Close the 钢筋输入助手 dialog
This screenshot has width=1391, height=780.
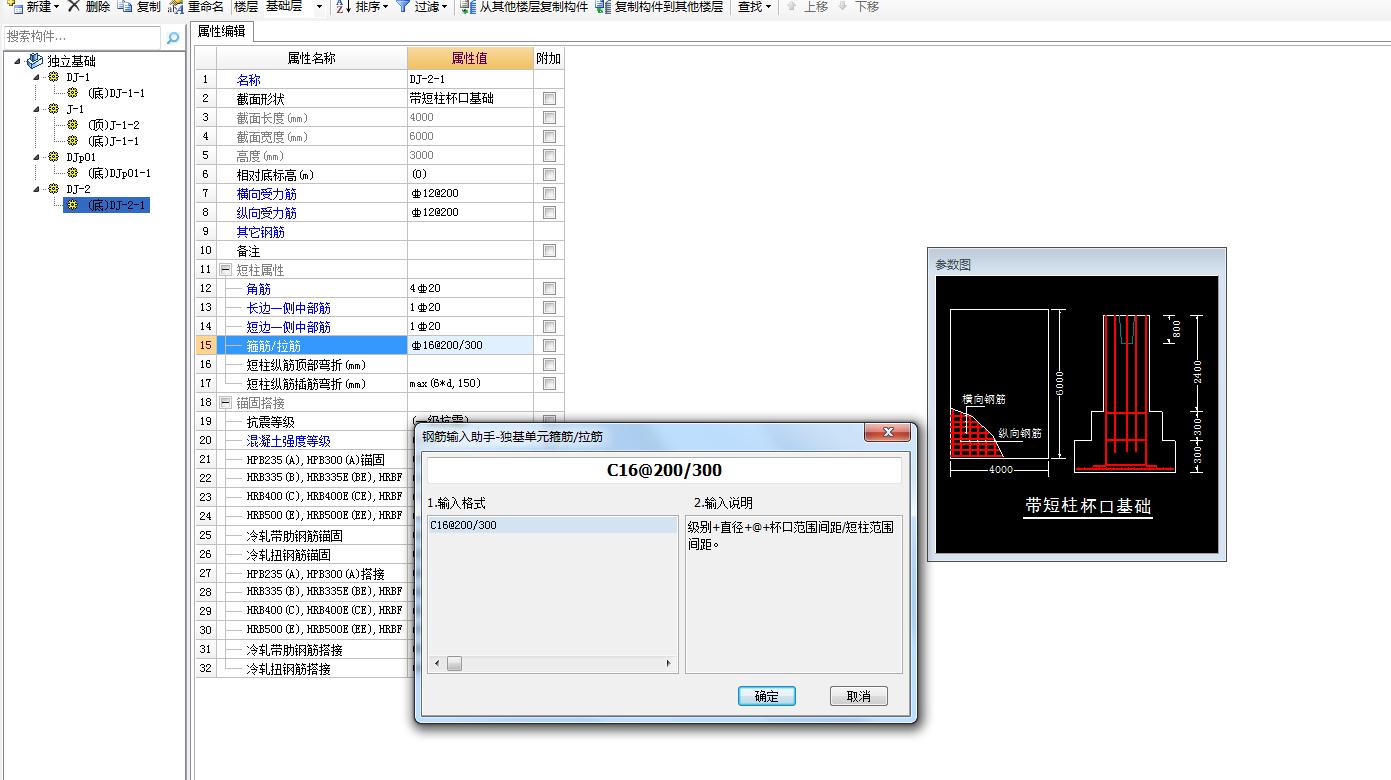click(886, 434)
